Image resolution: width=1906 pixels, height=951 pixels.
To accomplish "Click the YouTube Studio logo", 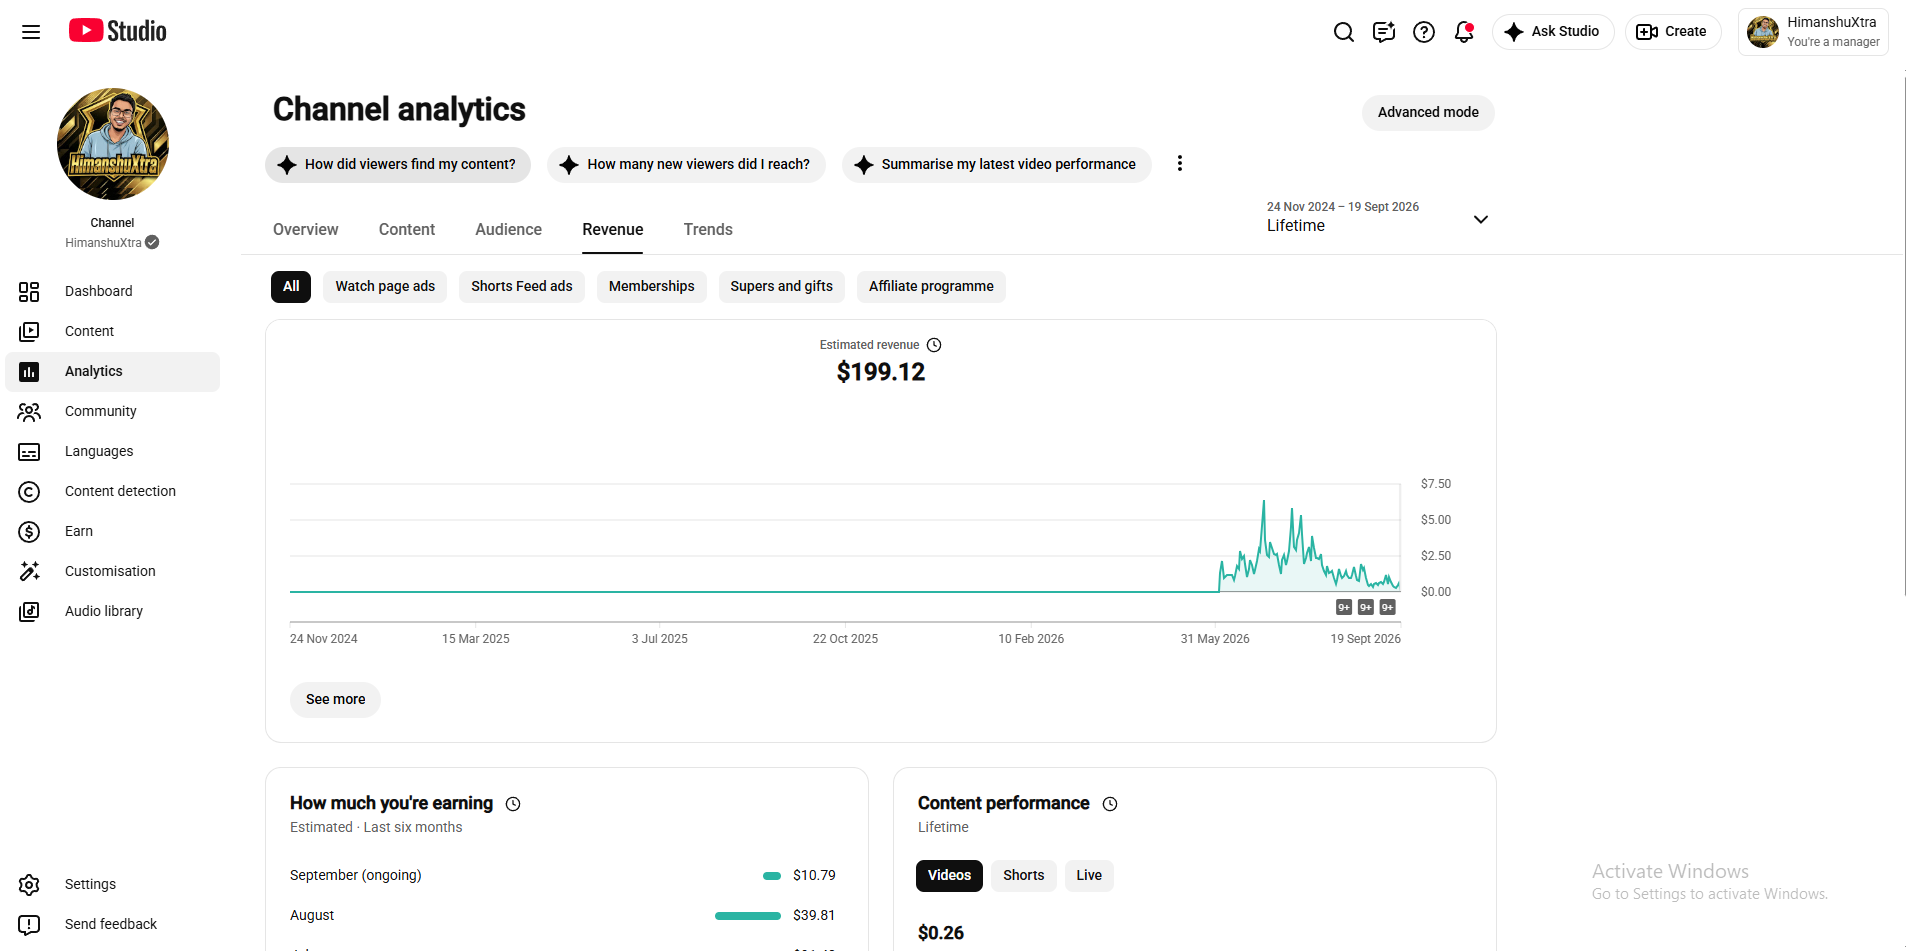I will [118, 31].
